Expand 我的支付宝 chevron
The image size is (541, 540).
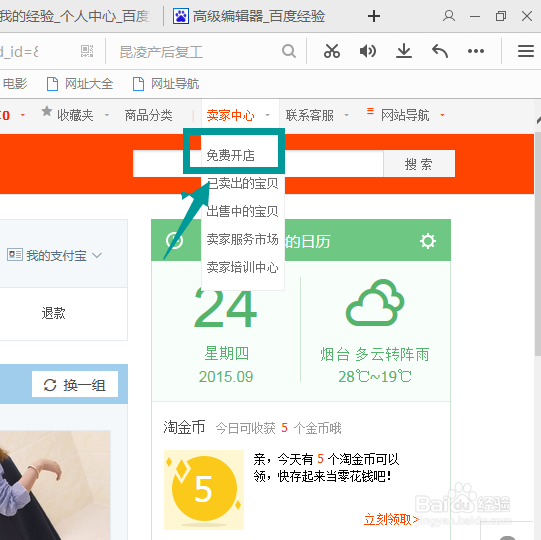(x=97, y=255)
